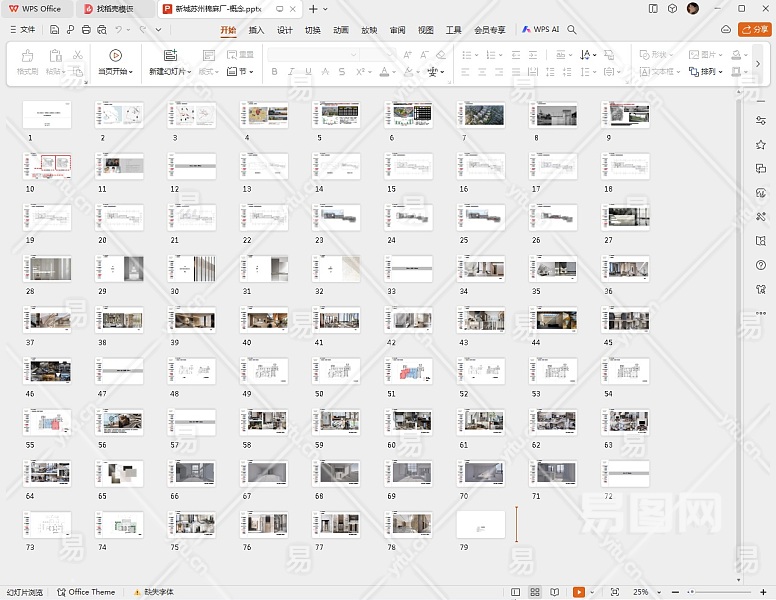Click the zoom out minus button
Viewport: 776px width, 600px height.
(676, 592)
